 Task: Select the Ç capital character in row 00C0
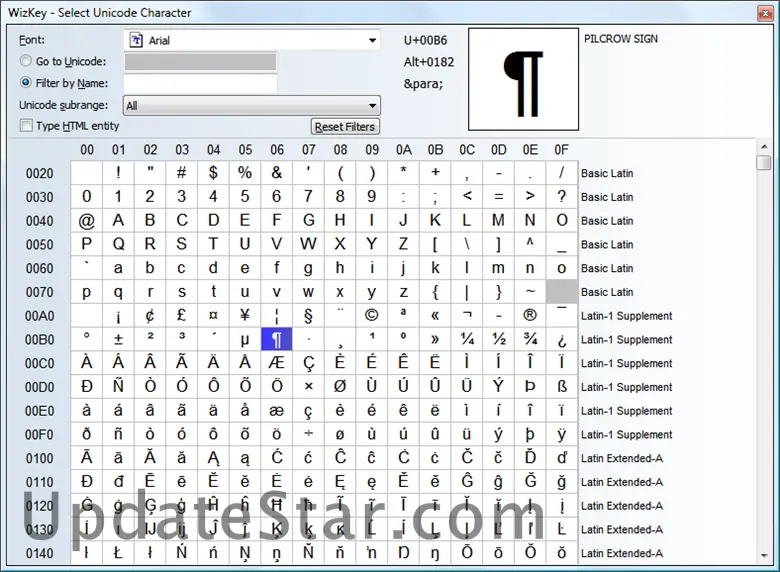point(308,363)
